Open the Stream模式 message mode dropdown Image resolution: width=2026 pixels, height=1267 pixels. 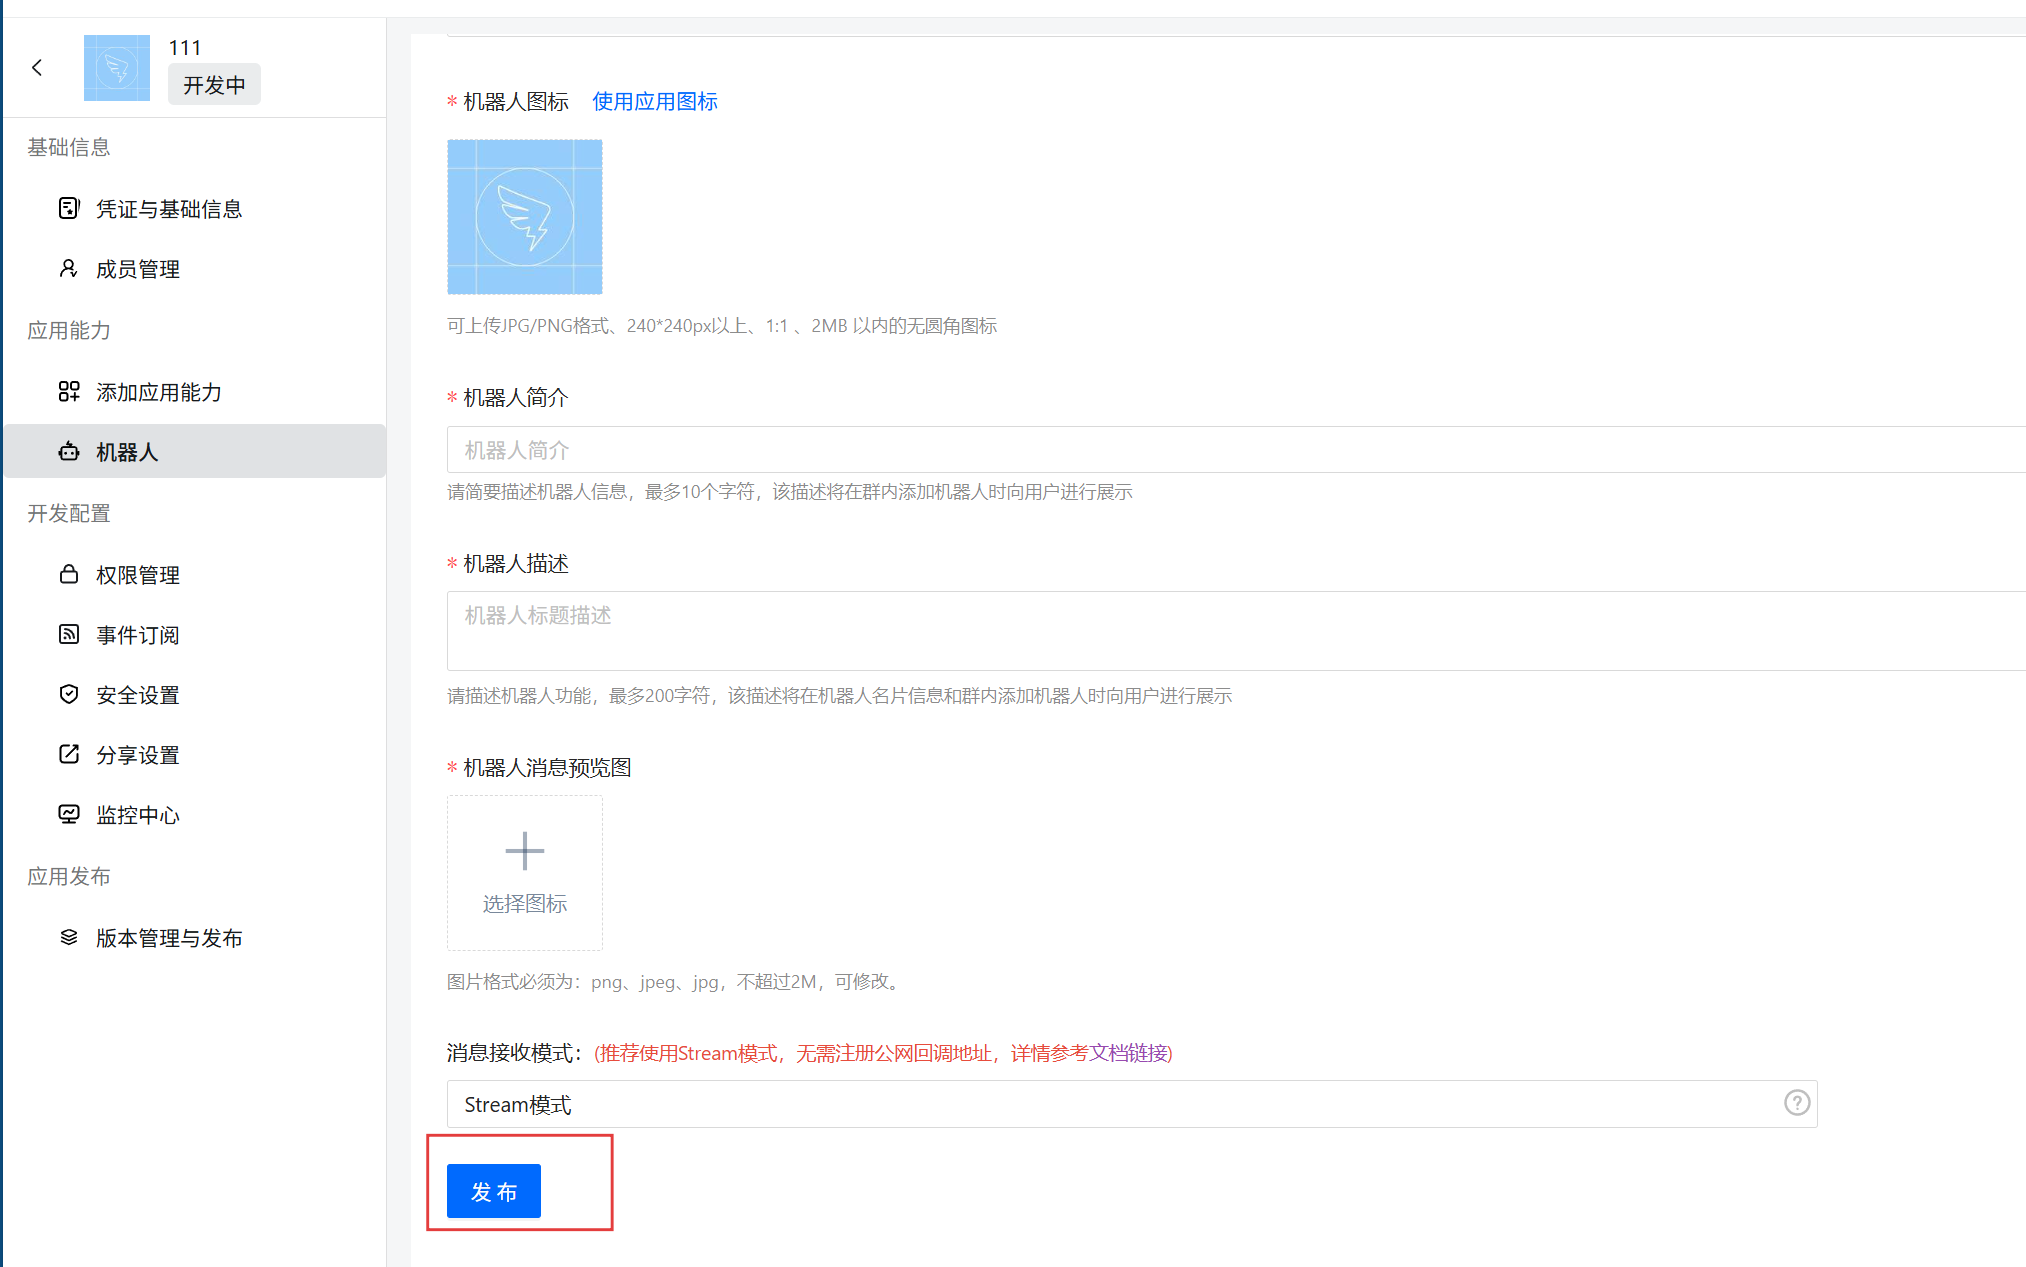coord(1110,1104)
